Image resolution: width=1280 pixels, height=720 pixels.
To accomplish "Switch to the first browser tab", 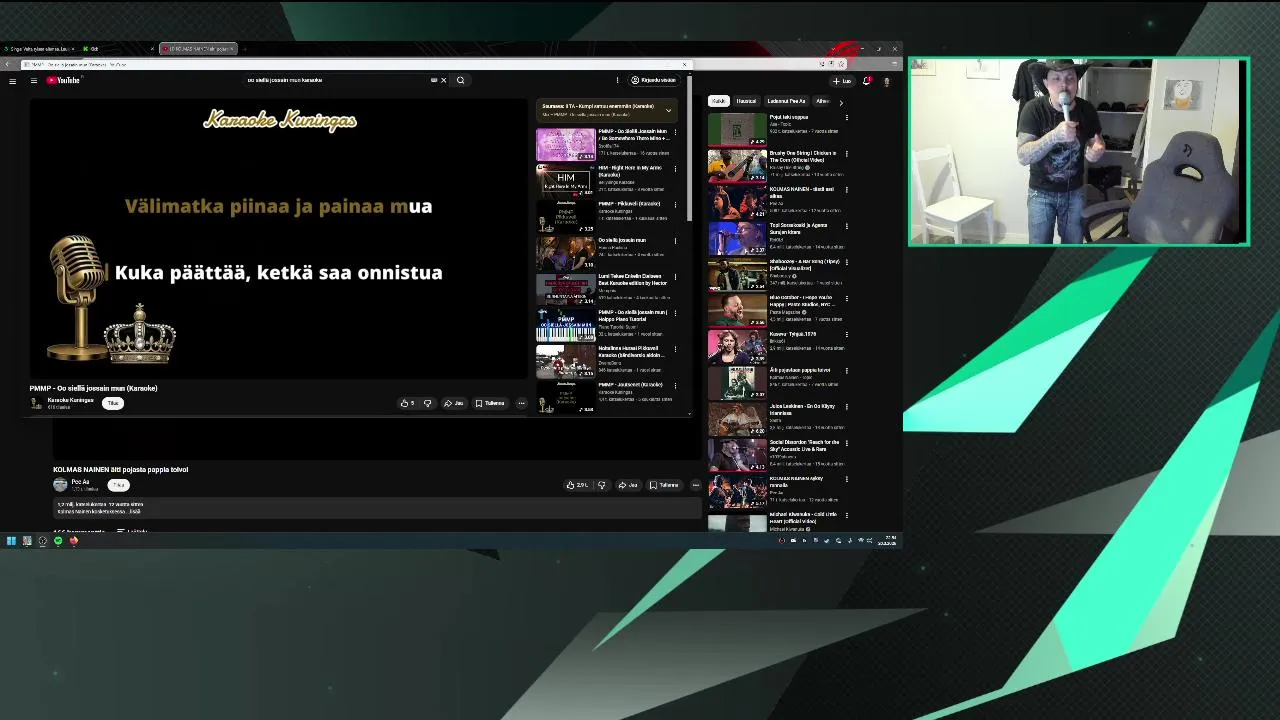I will tap(40, 48).
